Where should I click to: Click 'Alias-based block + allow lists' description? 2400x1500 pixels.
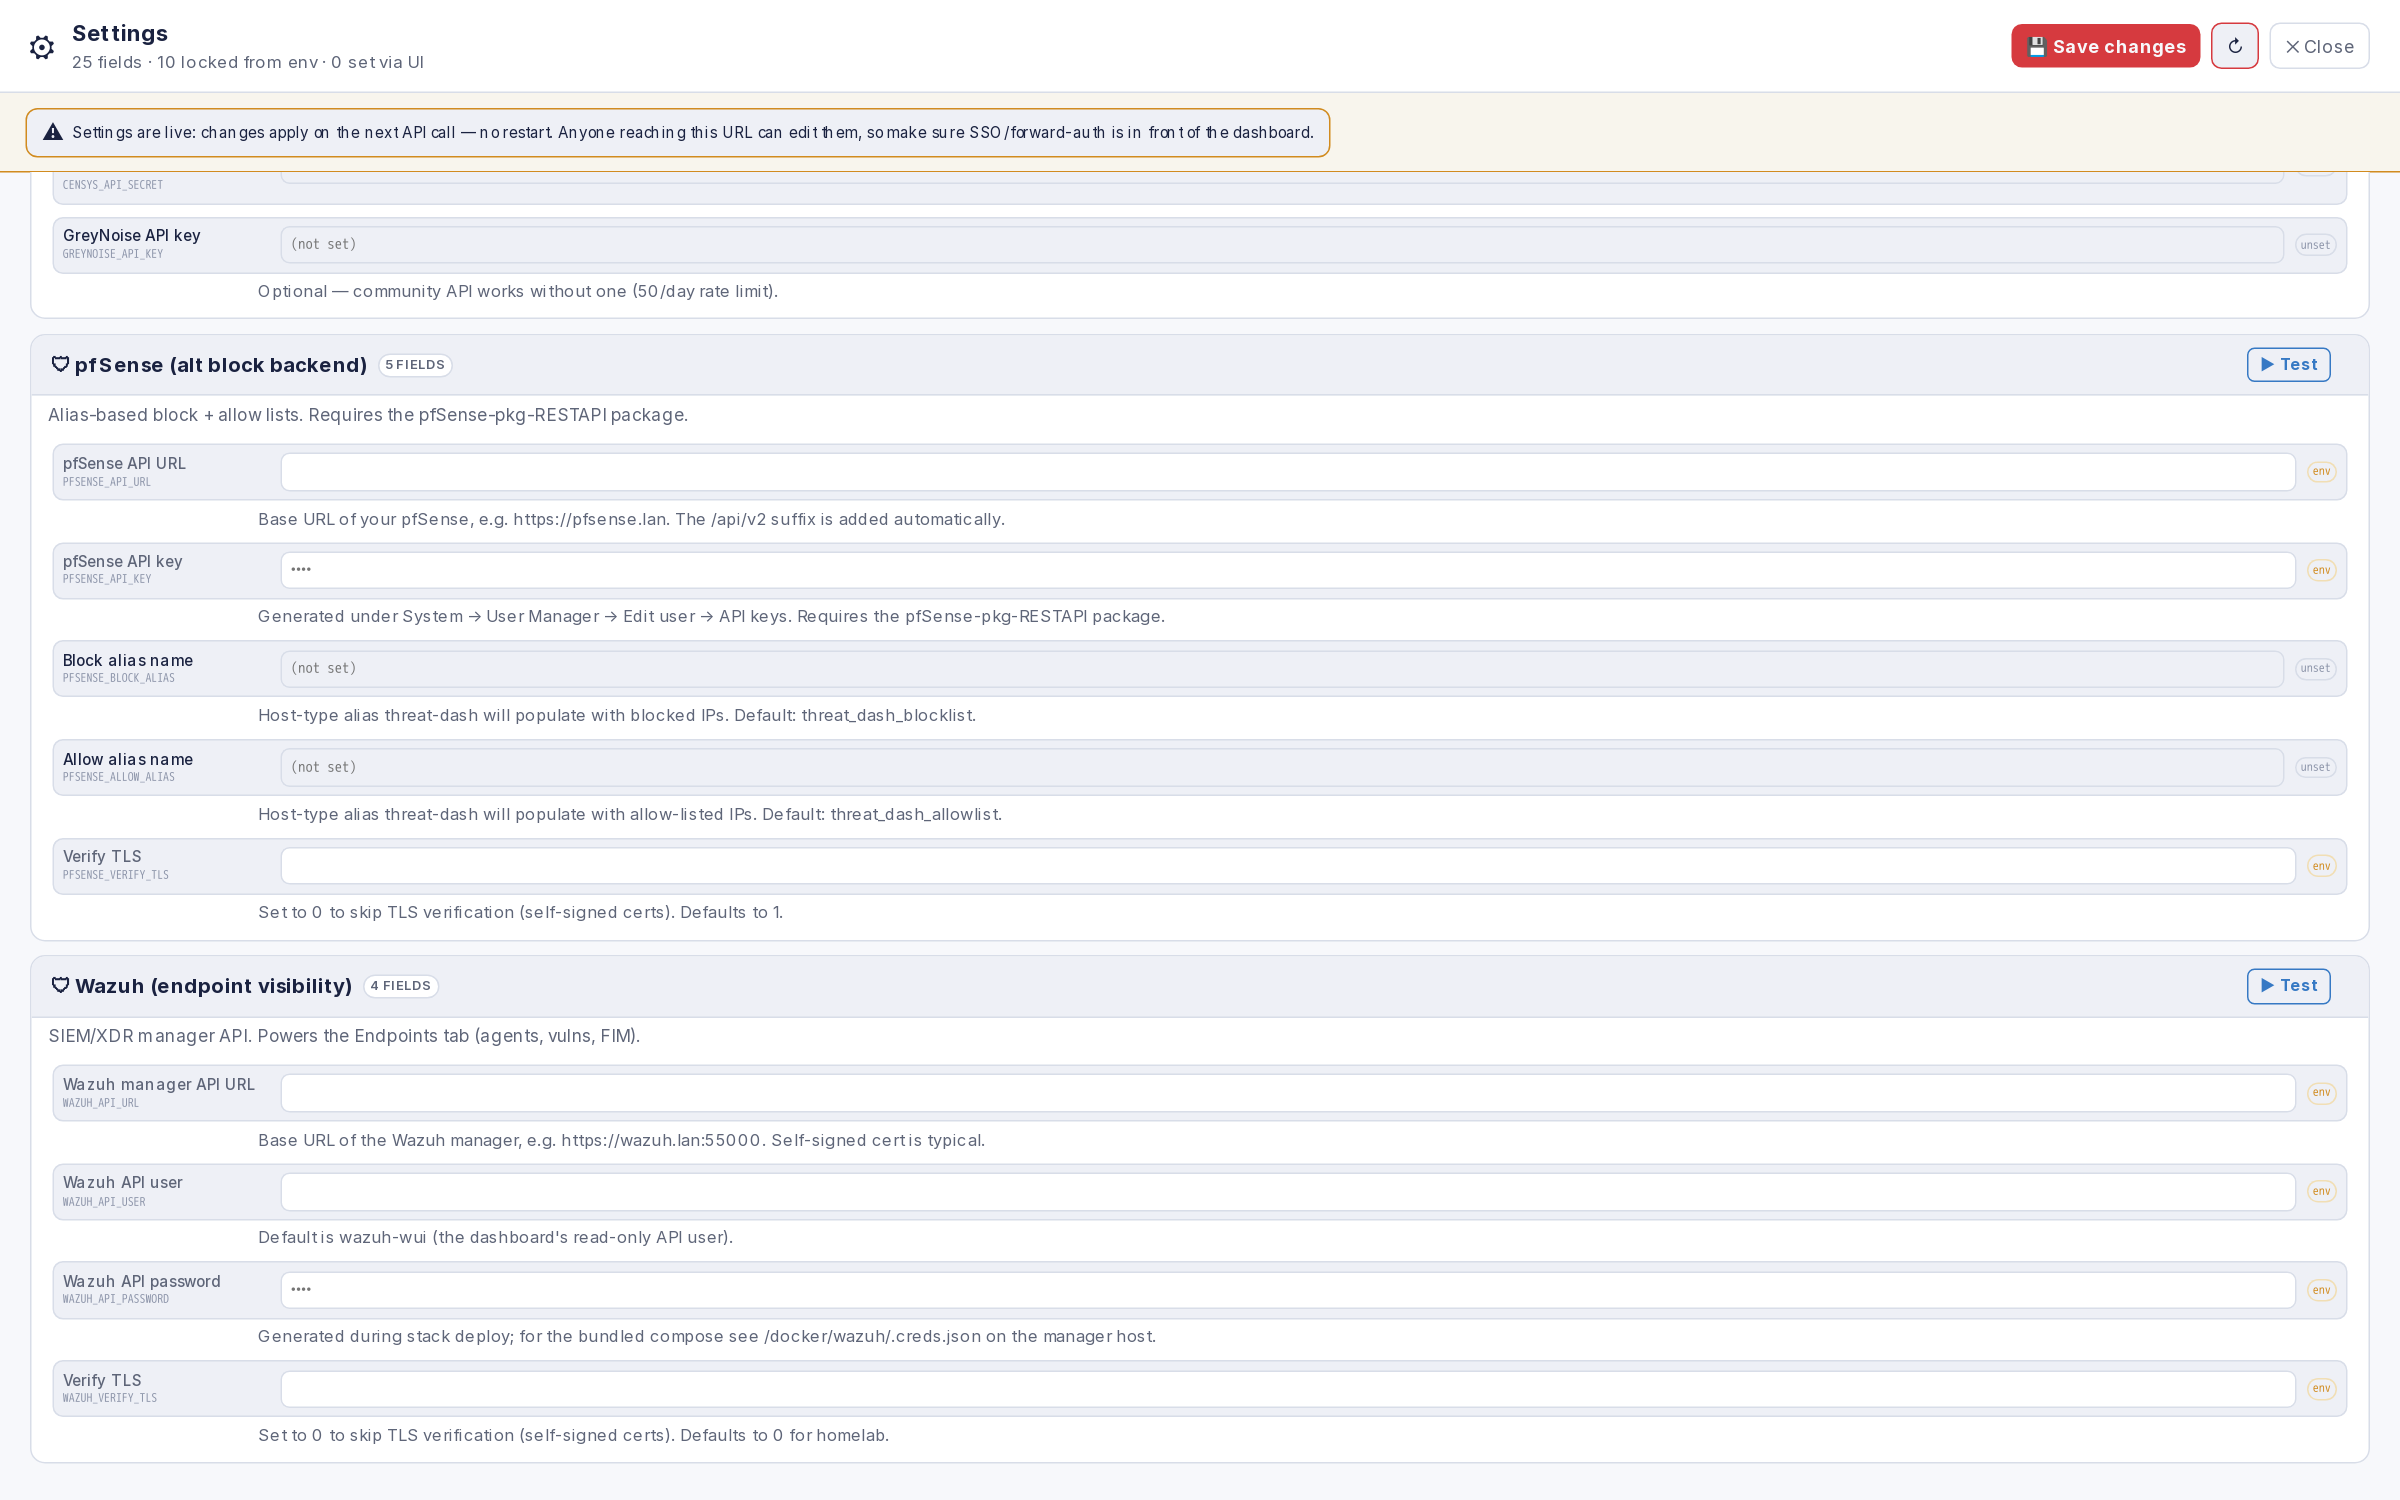(x=368, y=415)
